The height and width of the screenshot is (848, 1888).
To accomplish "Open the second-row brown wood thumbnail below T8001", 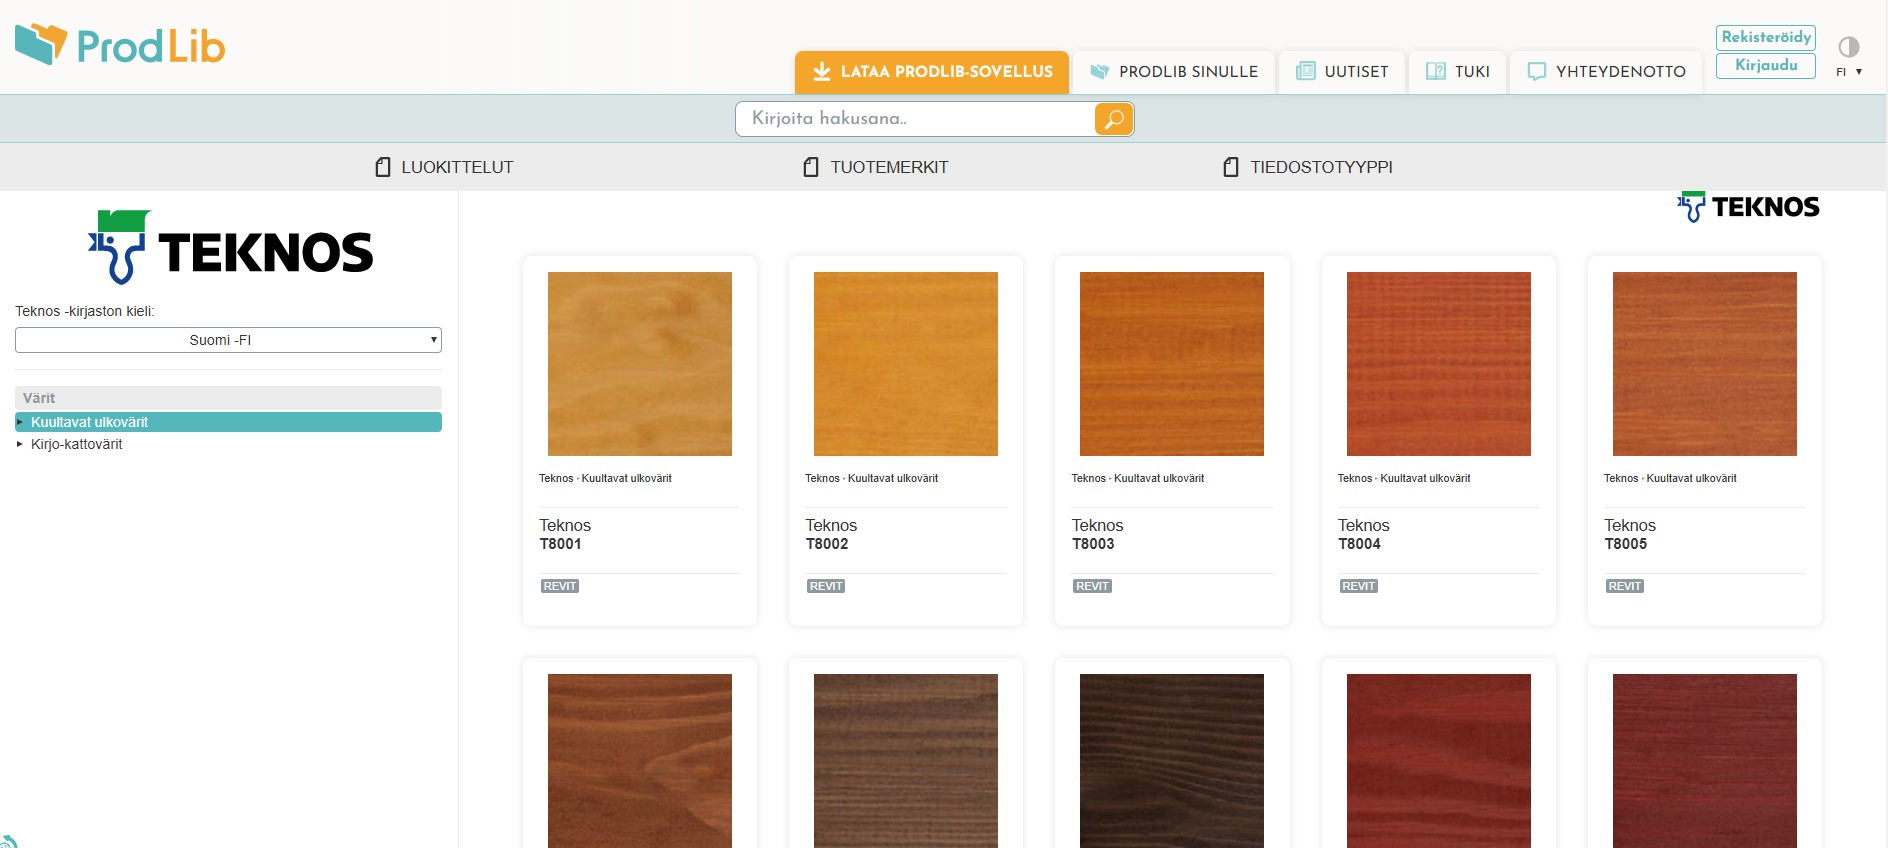I will (x=640, y=761).
